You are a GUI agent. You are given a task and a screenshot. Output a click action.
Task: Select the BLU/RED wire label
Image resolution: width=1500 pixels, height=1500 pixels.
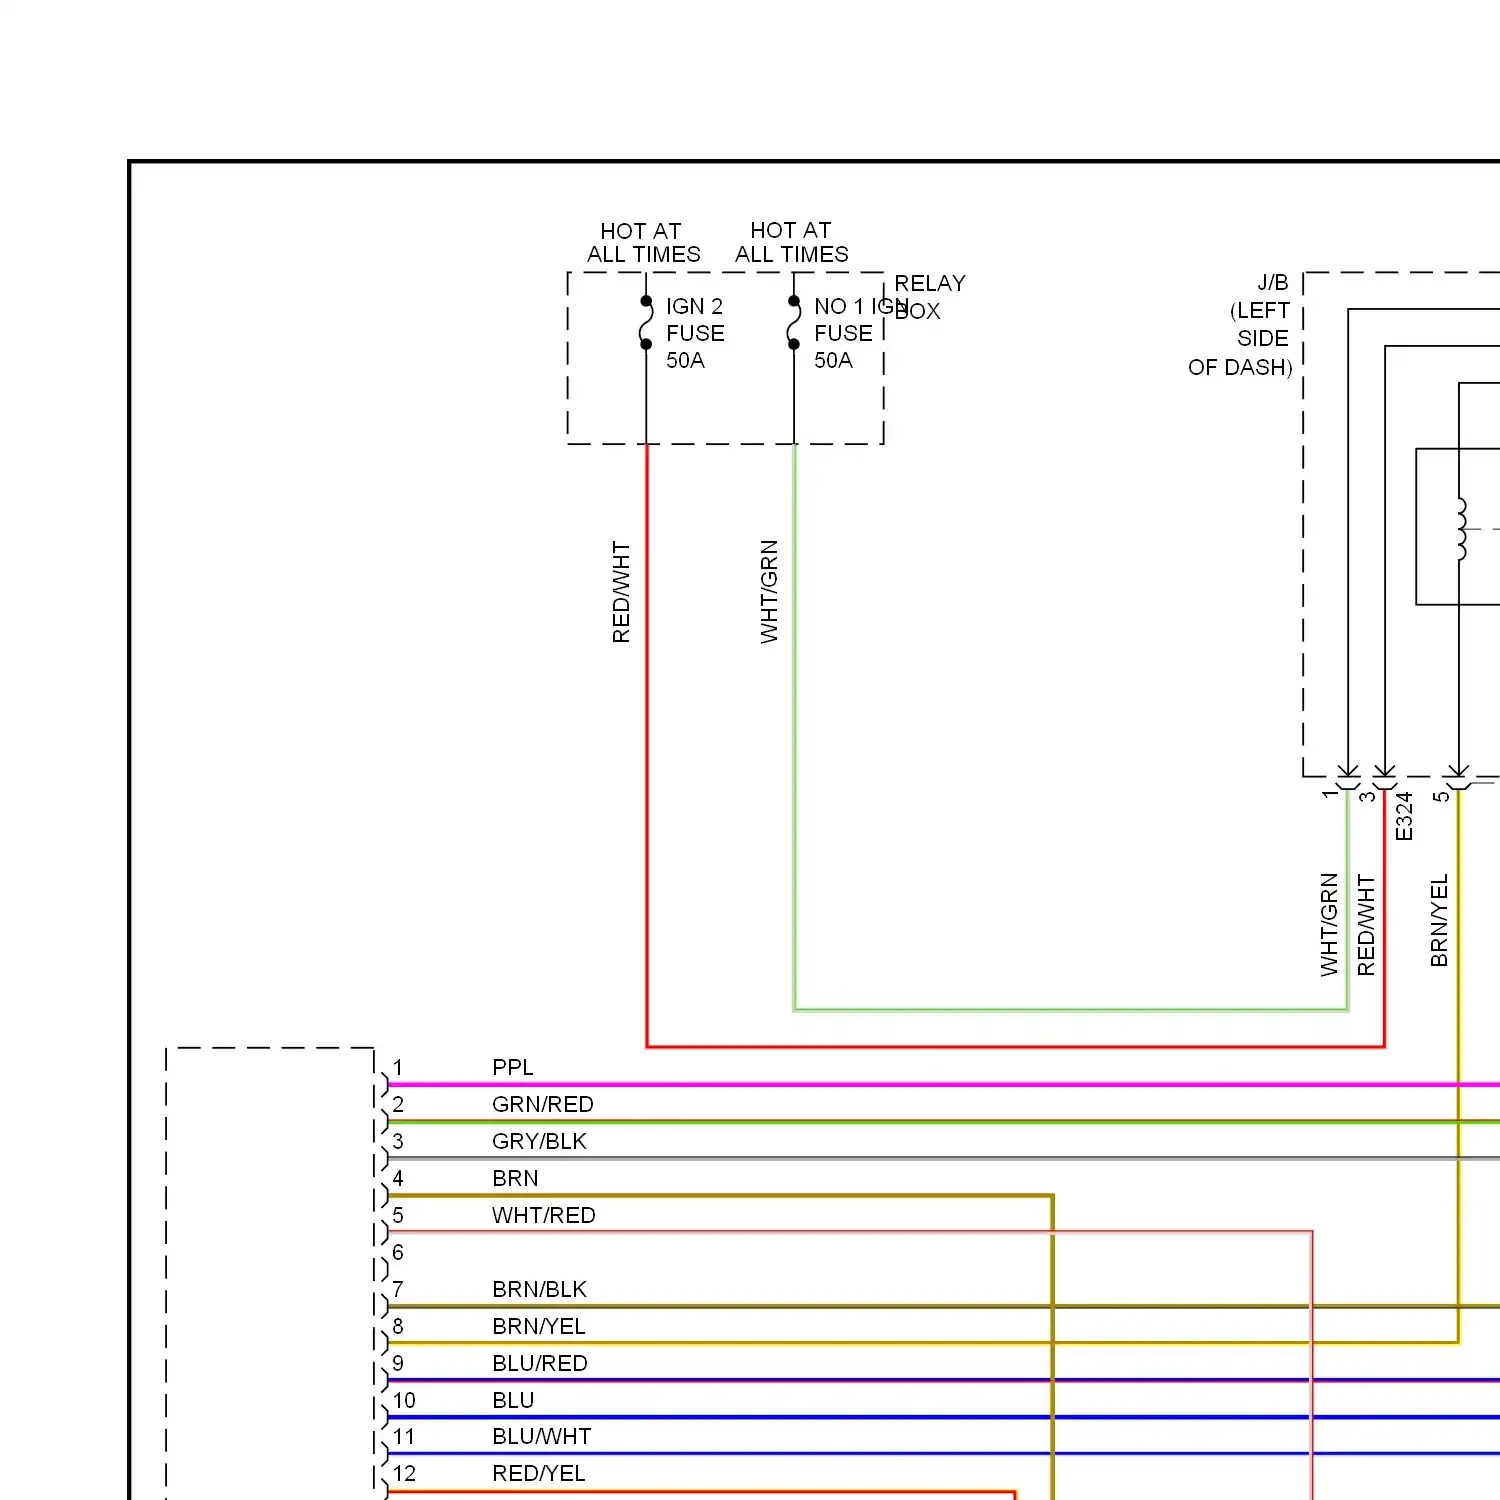(x=540, y=1363)
